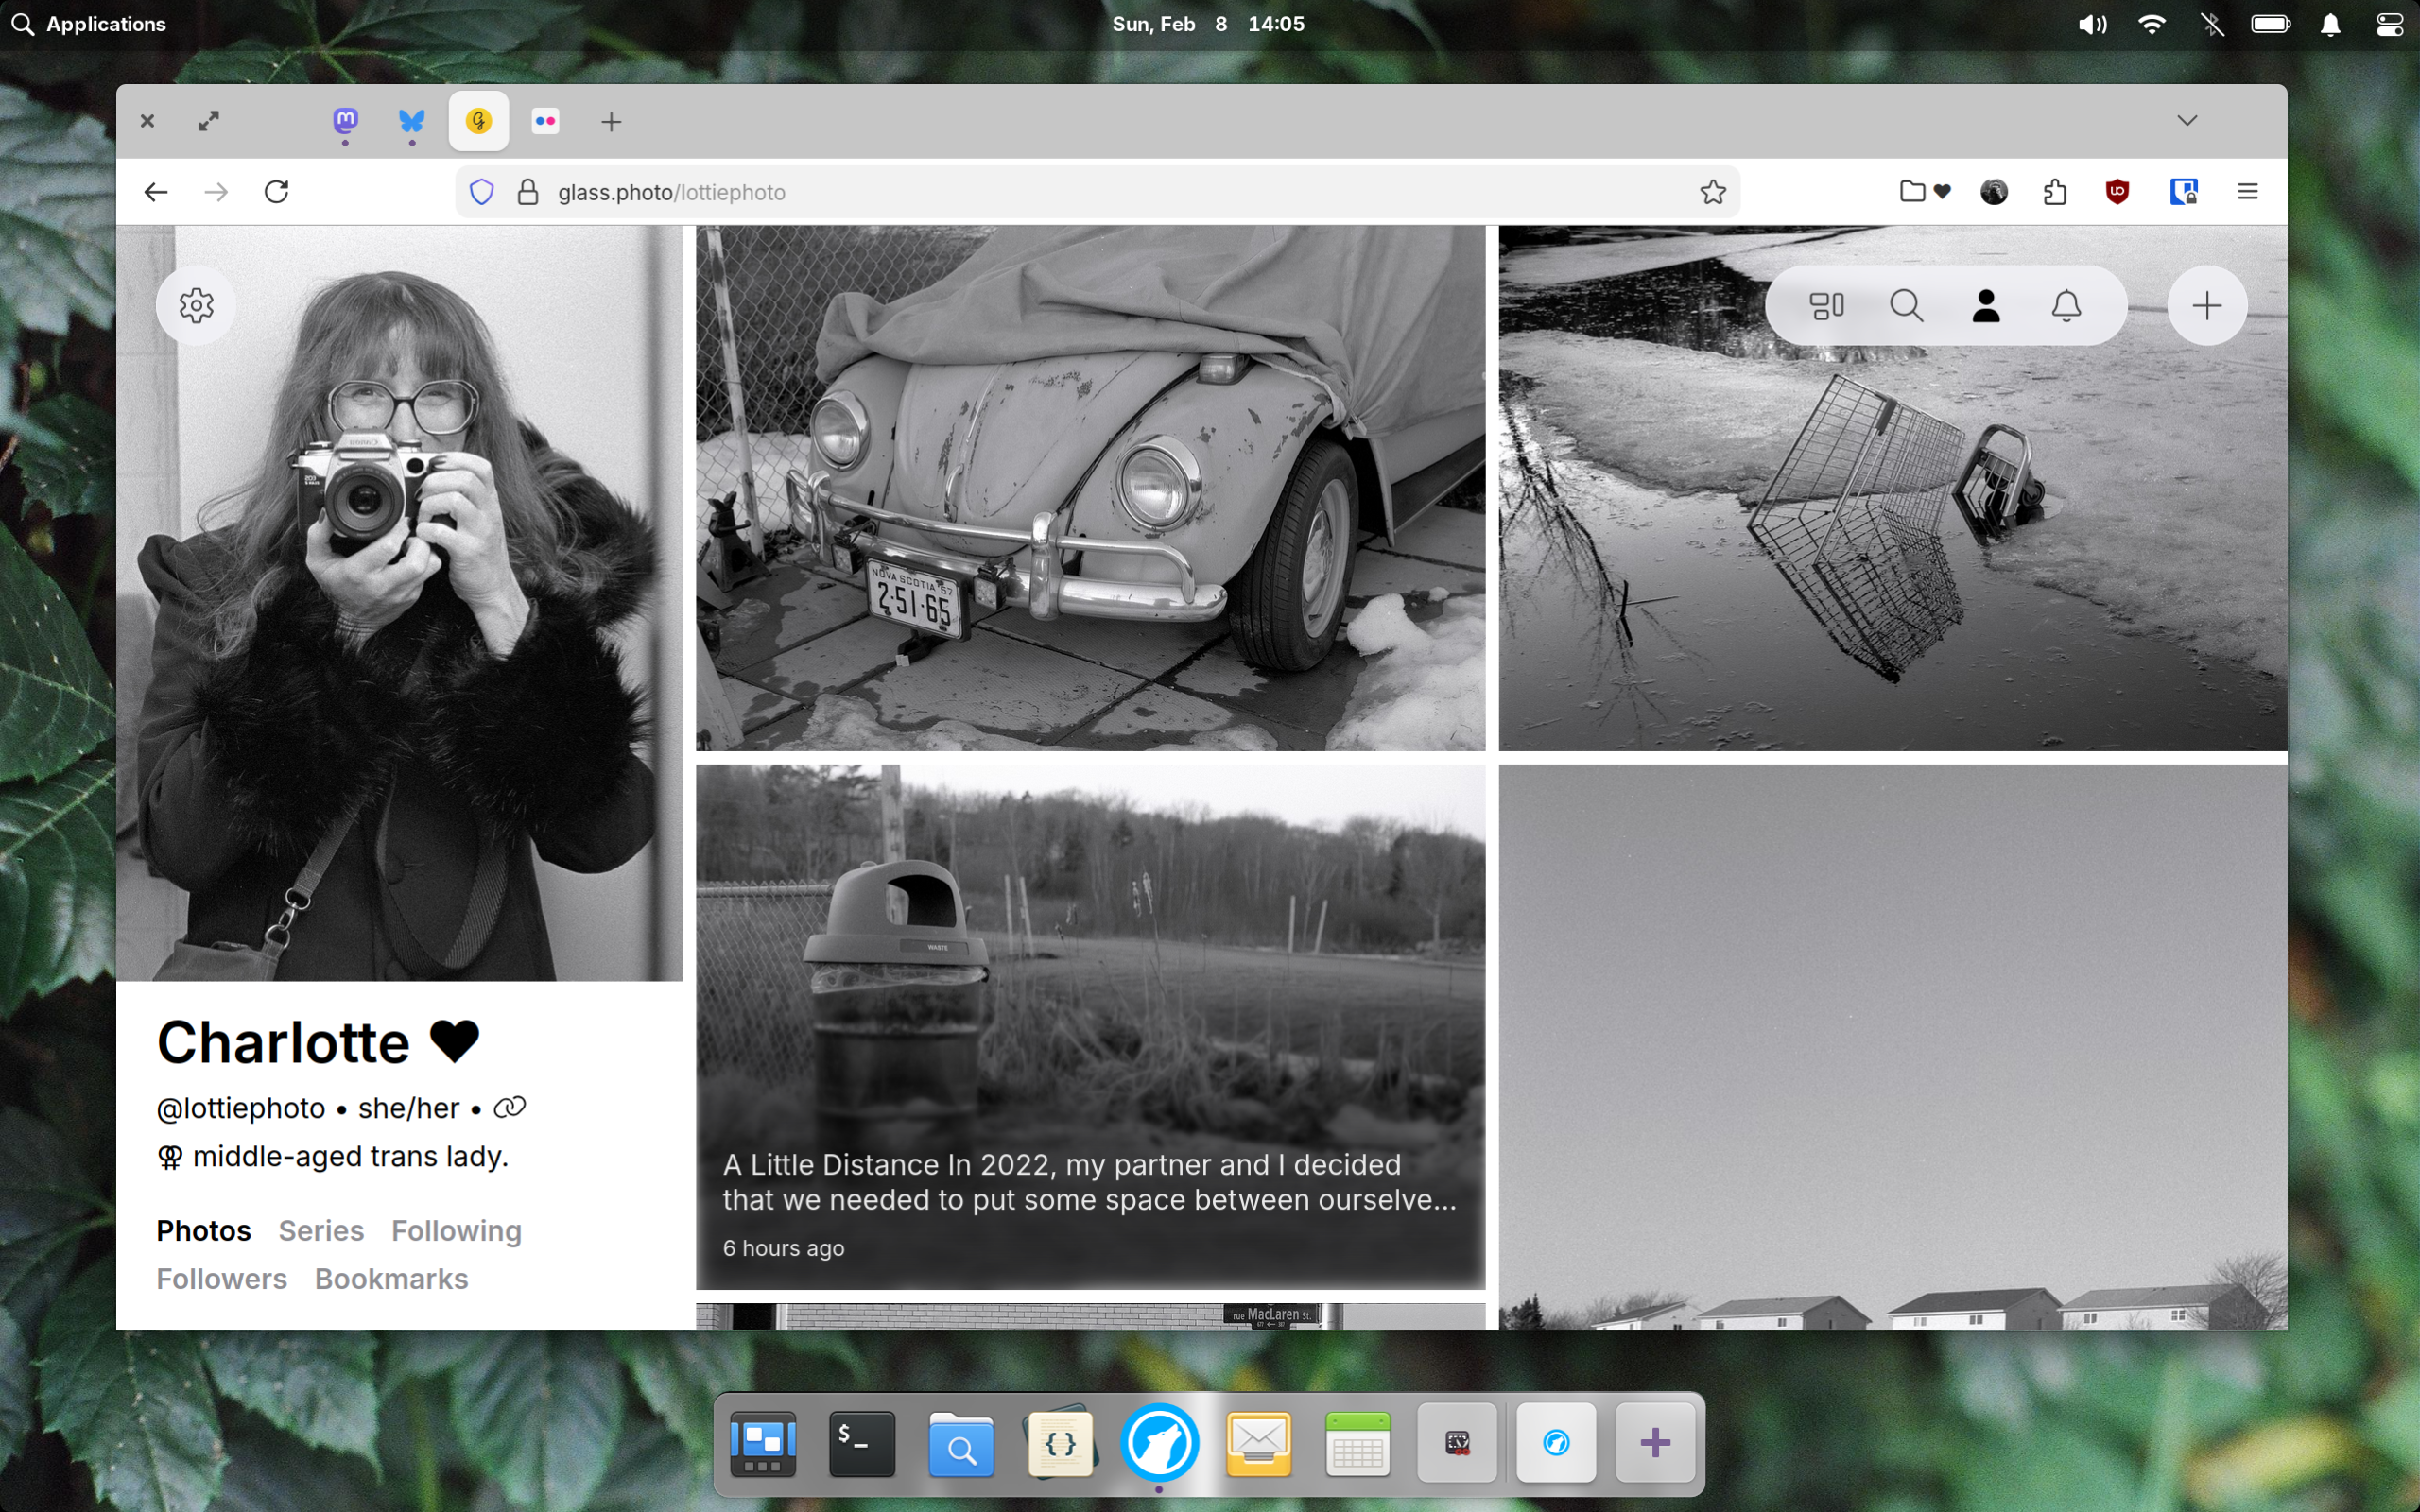Expand the list all tabs chevron
The height and width of the screenshot is (1512, 2420).
click(x=2187, y=121)
